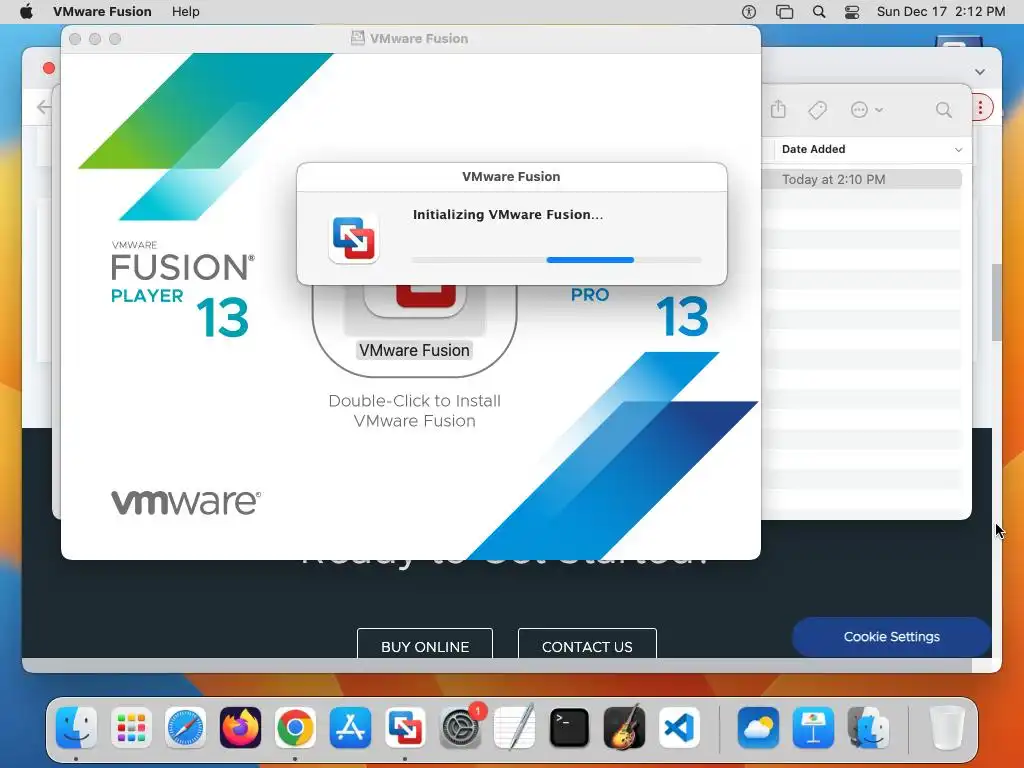Click the initializing progress bar
1024x768 pixels.
[556, 260]
